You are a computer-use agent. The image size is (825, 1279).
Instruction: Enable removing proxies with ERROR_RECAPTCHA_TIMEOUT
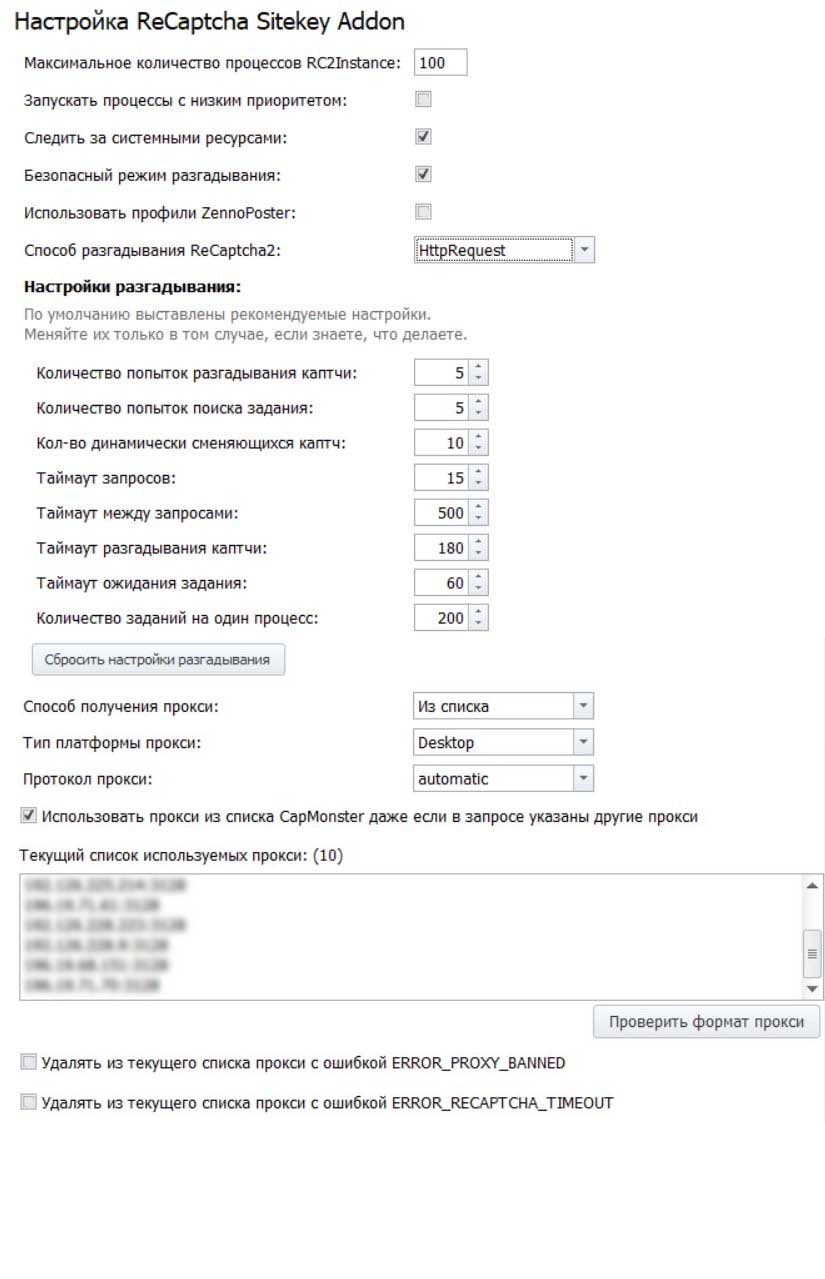click(x=28, y=1103)
